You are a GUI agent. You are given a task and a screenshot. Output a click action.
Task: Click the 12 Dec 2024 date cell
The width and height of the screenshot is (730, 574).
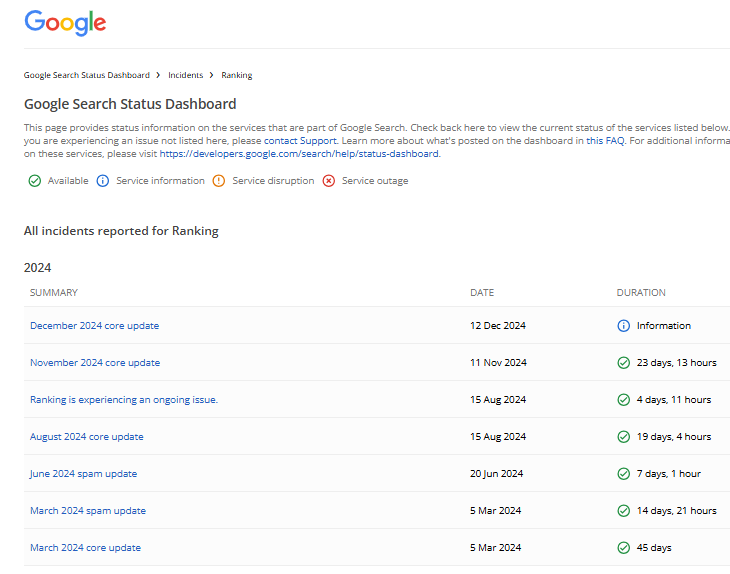(x=498, y=325)
